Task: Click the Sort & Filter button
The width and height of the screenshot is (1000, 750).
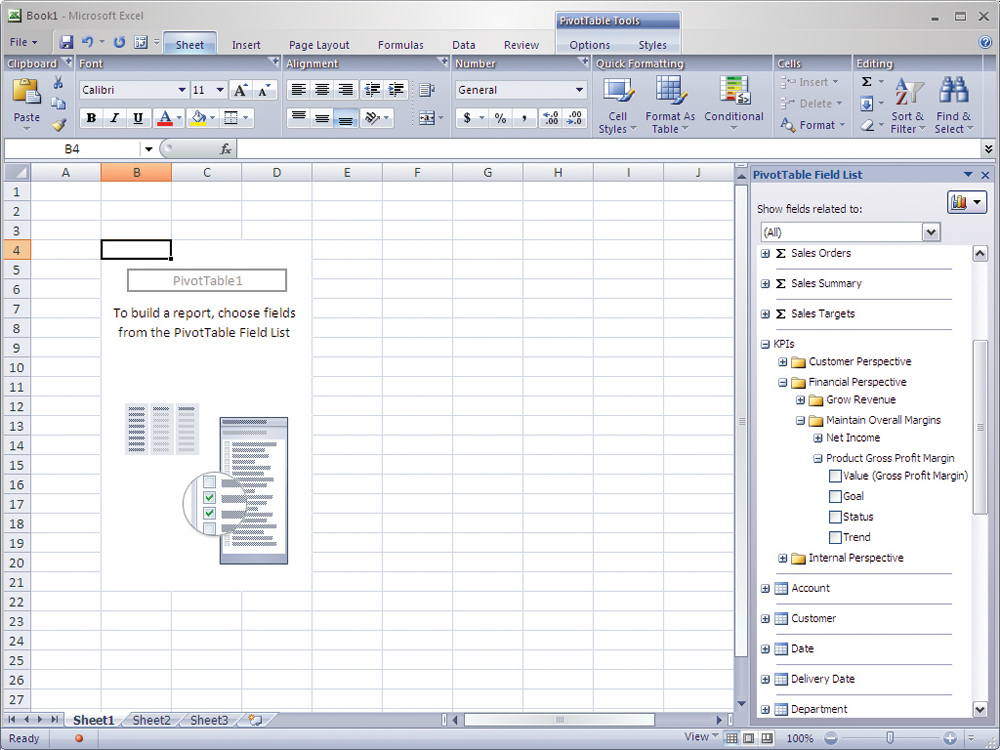Action: (x=908, y=105)
